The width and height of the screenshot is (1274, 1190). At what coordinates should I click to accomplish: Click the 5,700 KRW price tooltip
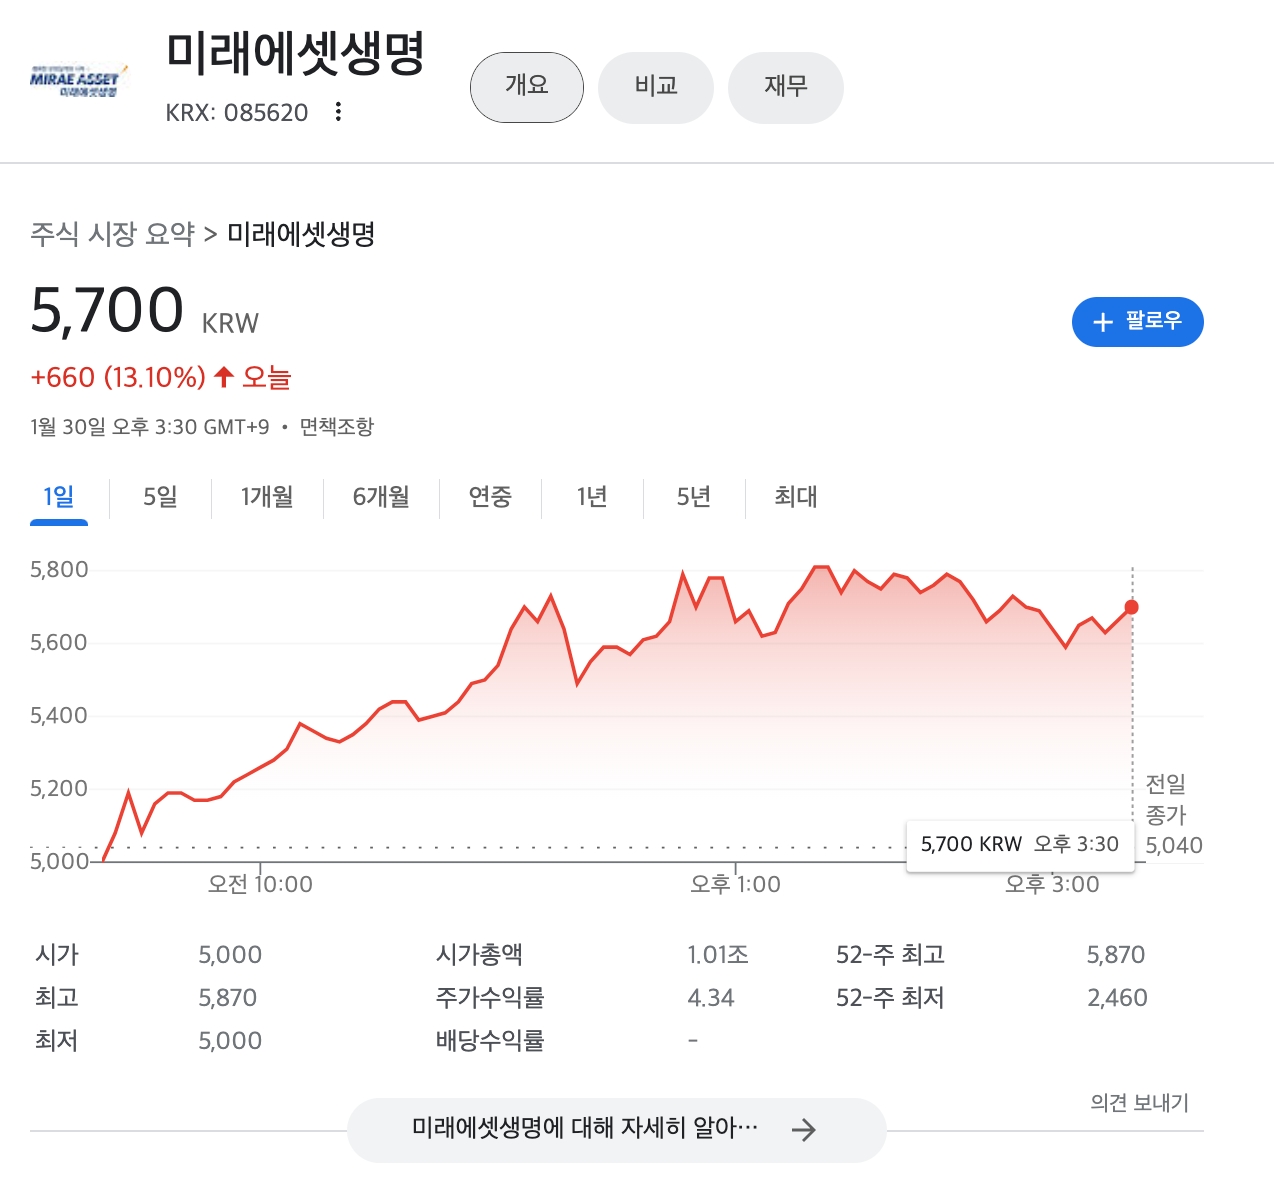[x=1020, y=845]
